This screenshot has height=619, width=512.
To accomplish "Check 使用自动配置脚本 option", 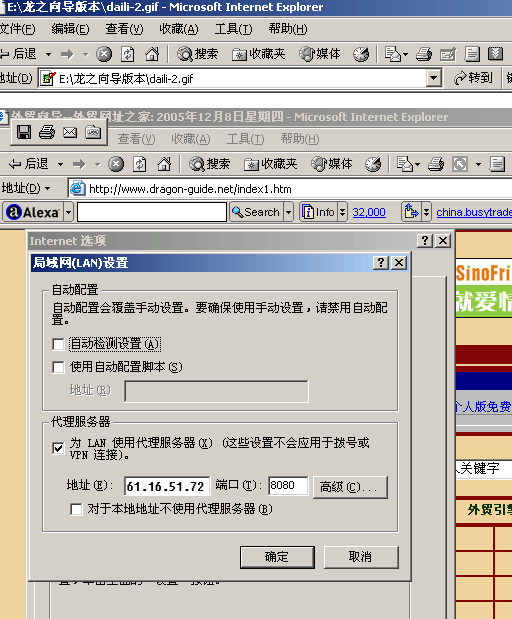I will [x=58, y=367].
